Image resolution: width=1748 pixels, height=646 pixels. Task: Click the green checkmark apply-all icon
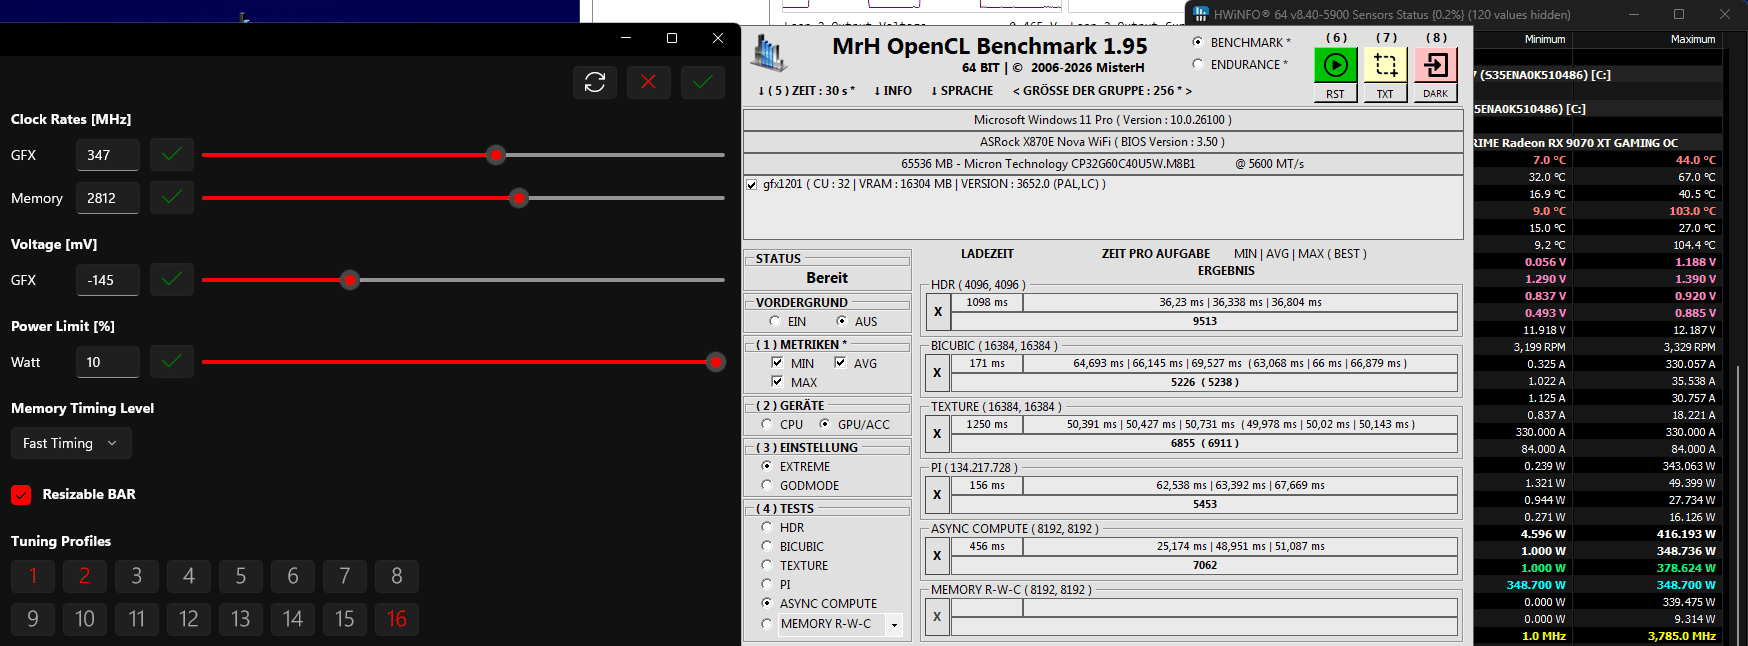(x=703, y=82)
